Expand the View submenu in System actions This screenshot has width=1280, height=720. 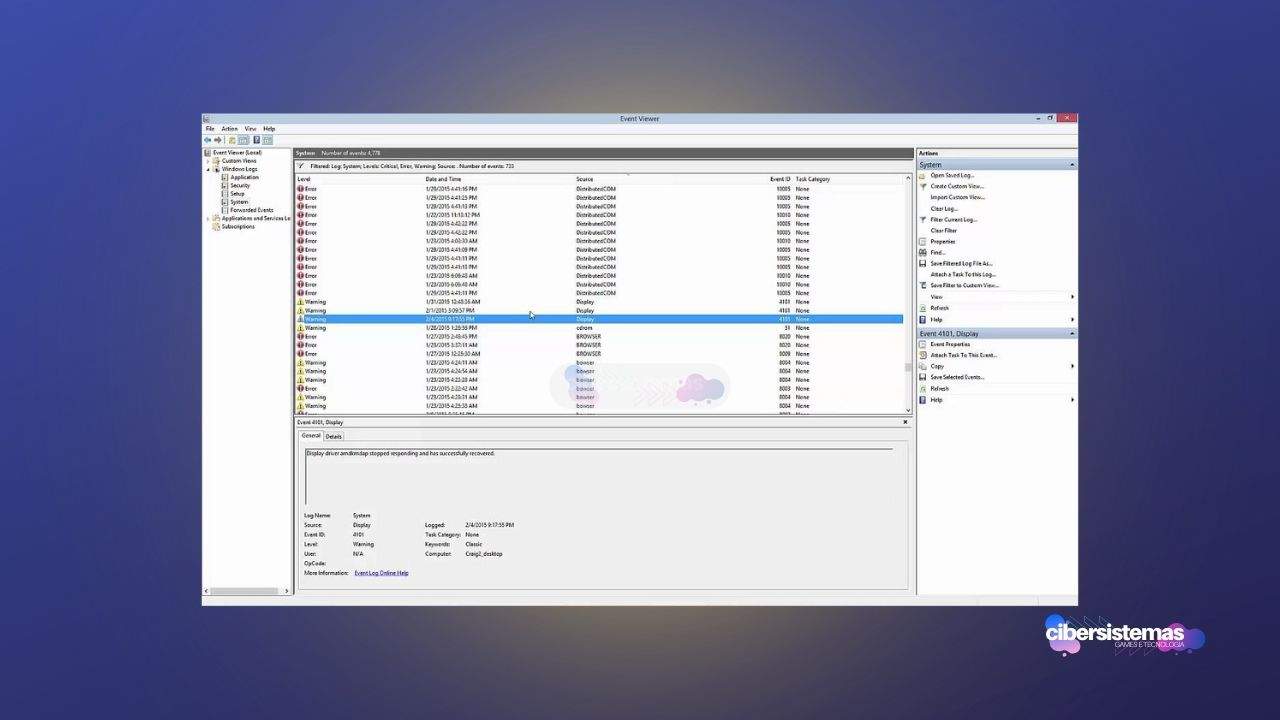click(x=1072, y=297)
